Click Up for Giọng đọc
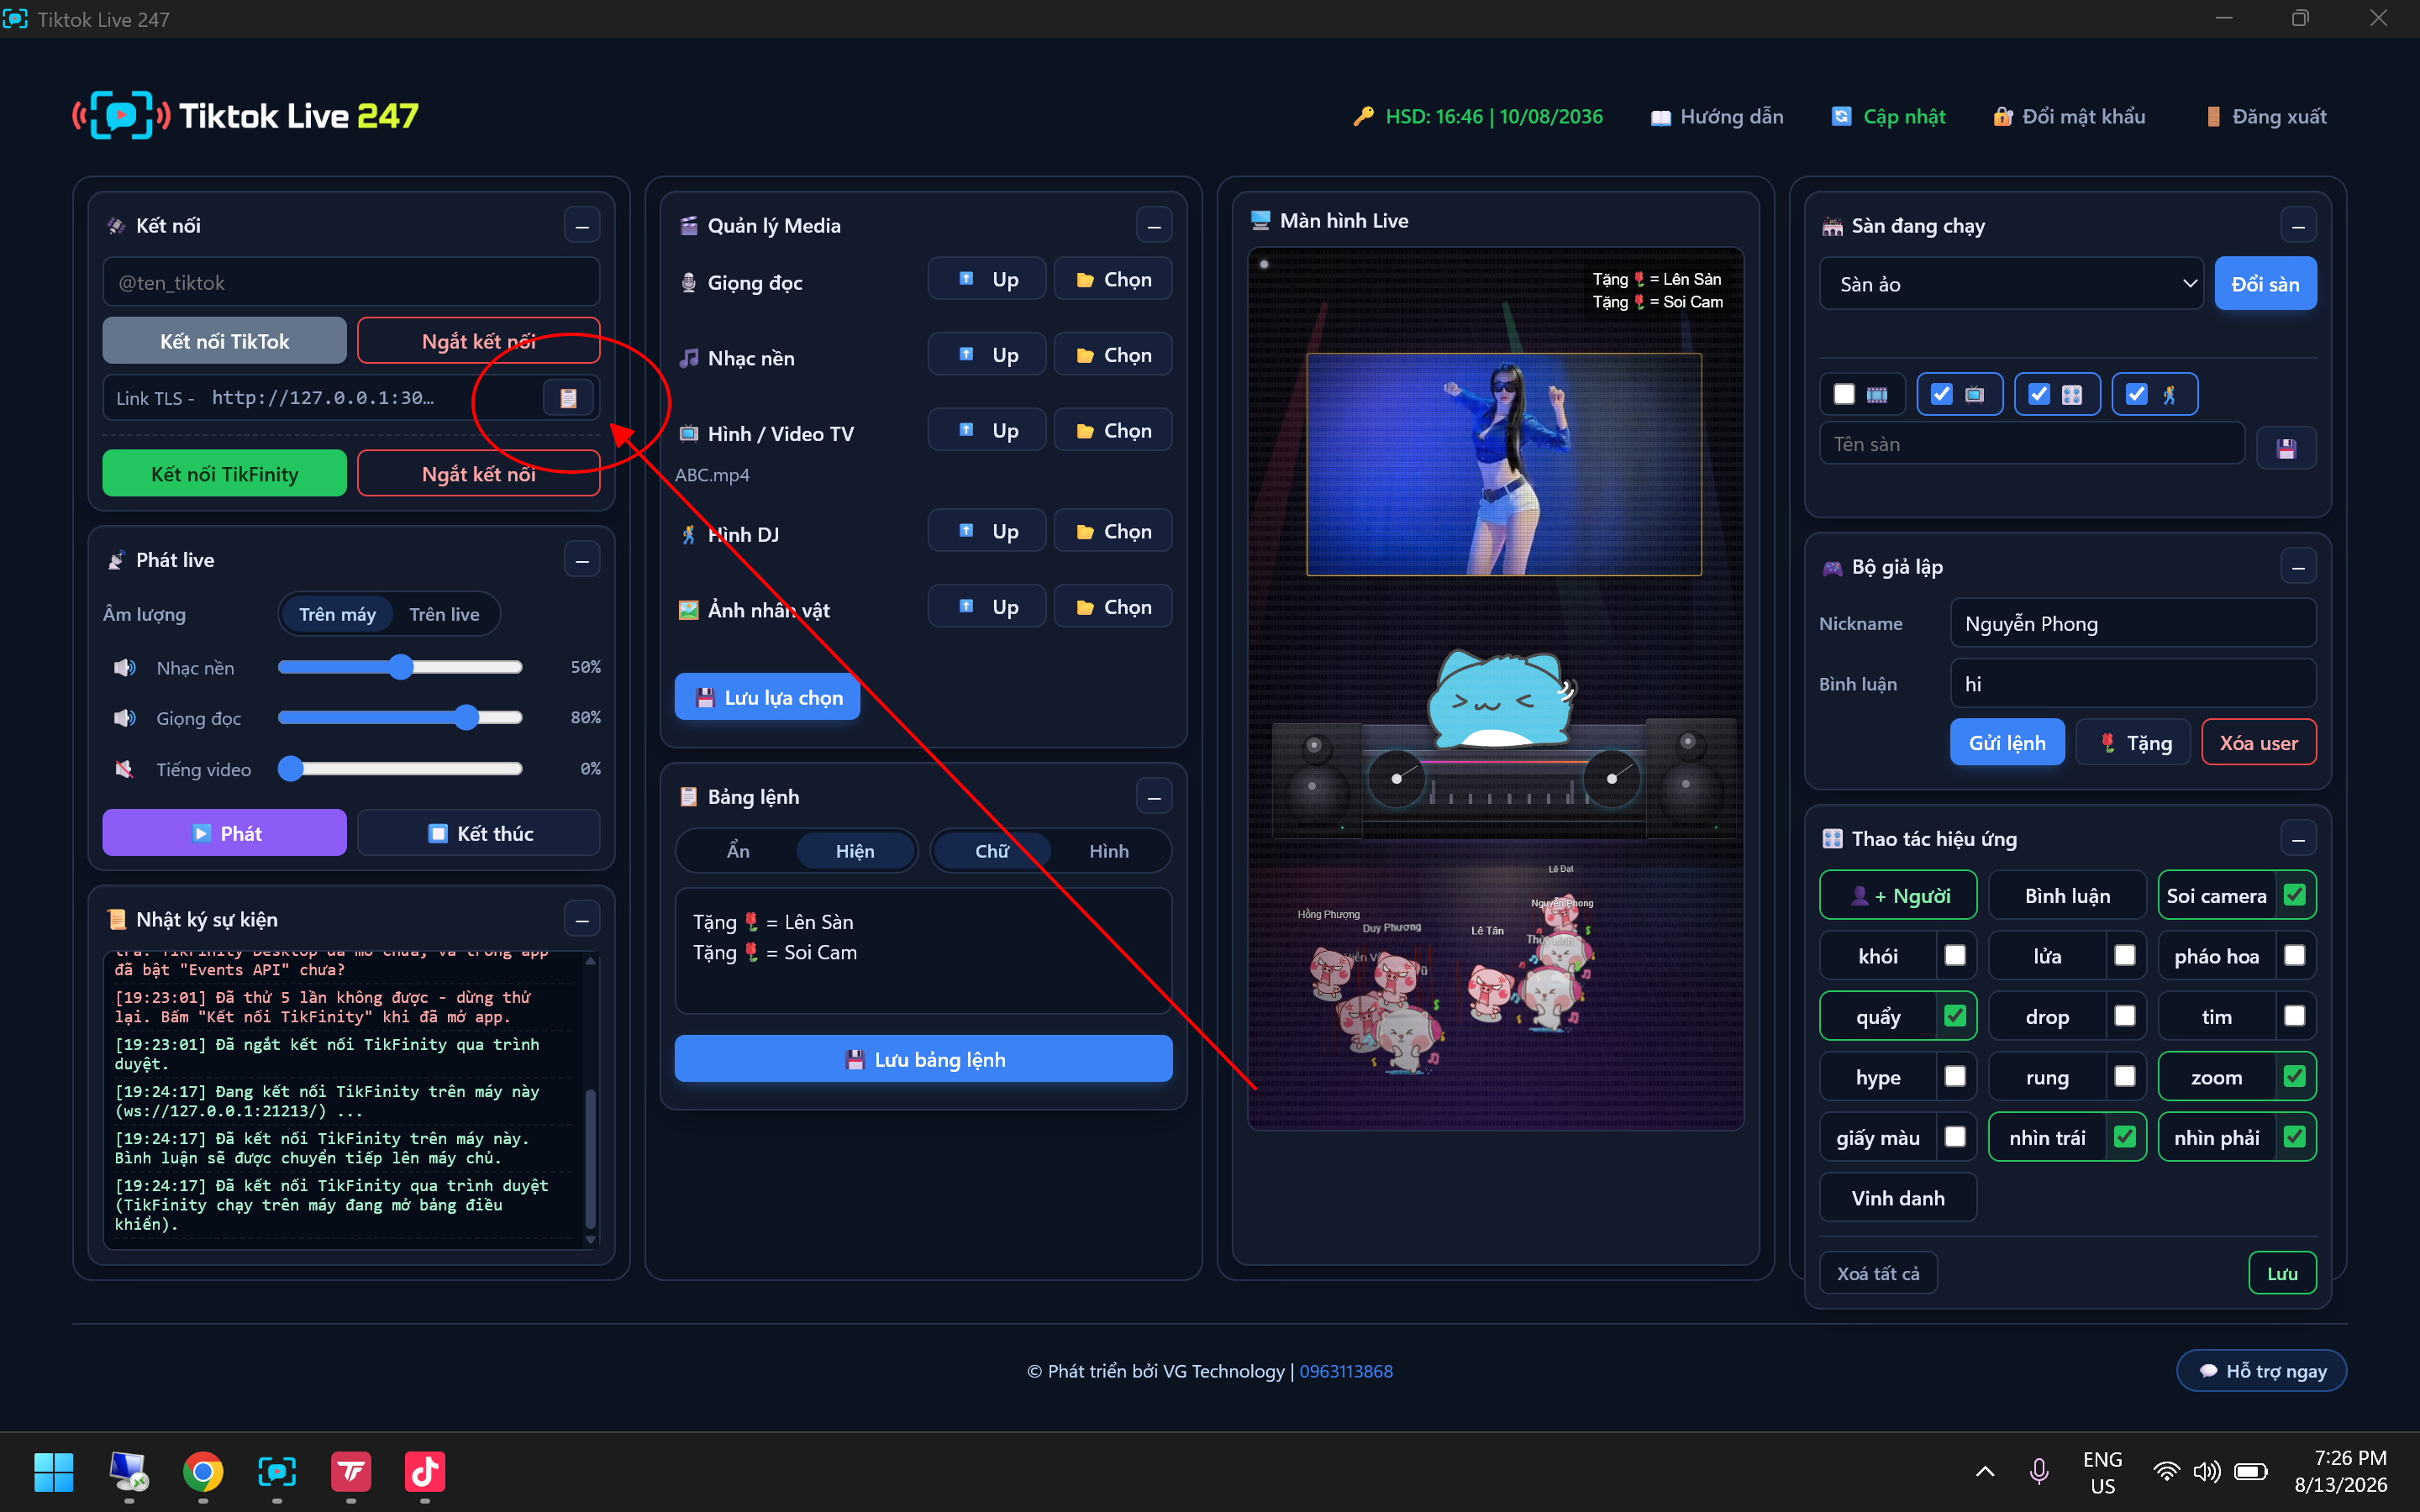Viewport: 2420px width, 1512px height. pyautogui.click(x=987, y=279)
